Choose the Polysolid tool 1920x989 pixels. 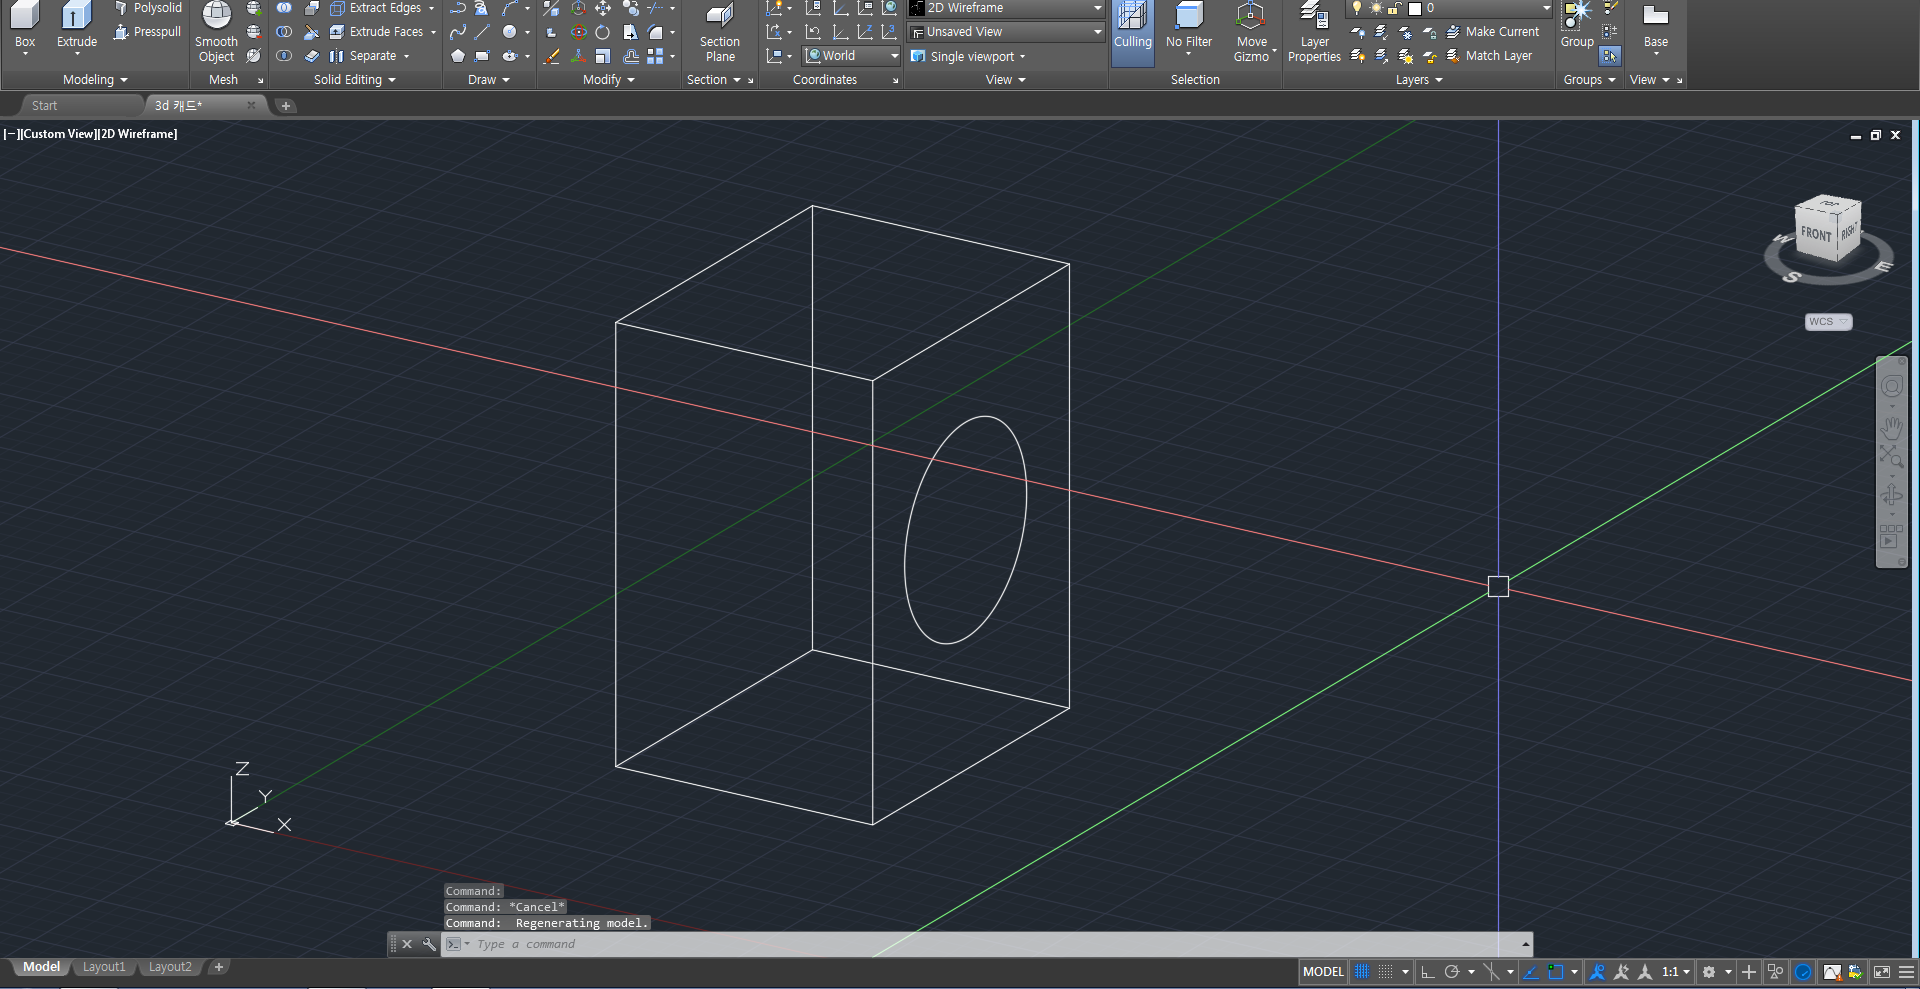pyautogui.click(x=148, y=8)
